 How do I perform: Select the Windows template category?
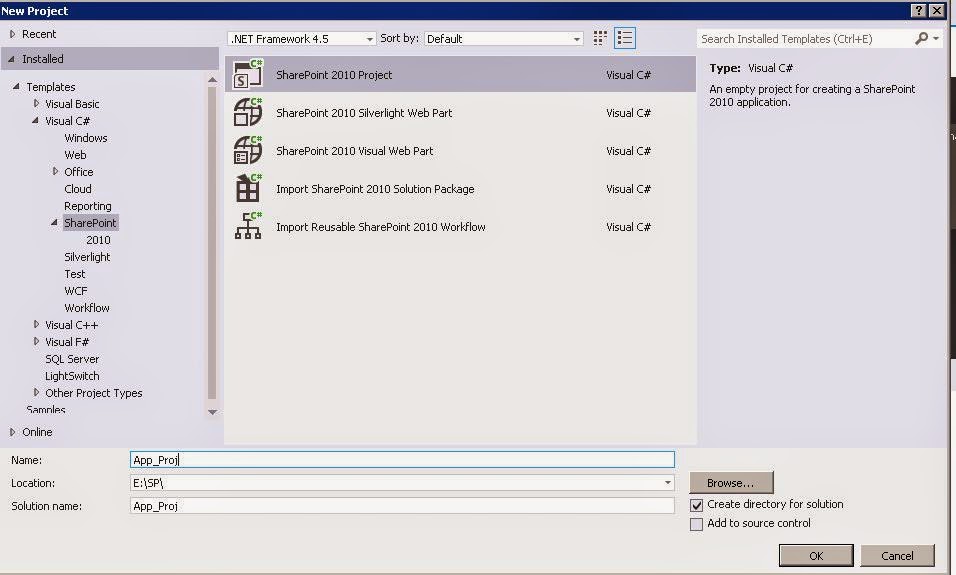pos(85,138)
